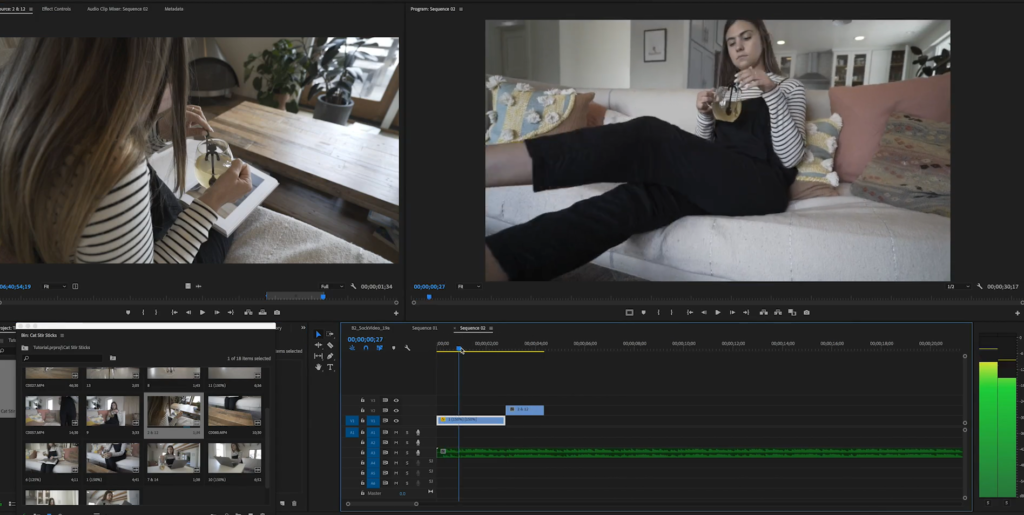The image size is (1024, 515).
Task: Select the Type tool
Action: [330, 367]
